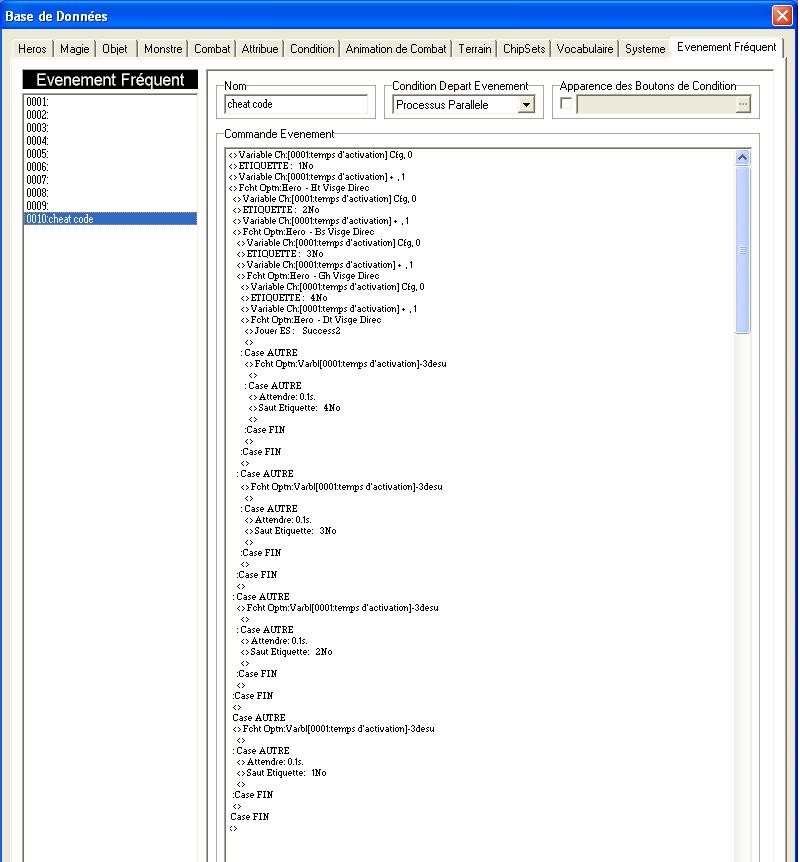Close the Base de Données window
The width and height of the screenshot is (800, 862).
tap(782, 15)
